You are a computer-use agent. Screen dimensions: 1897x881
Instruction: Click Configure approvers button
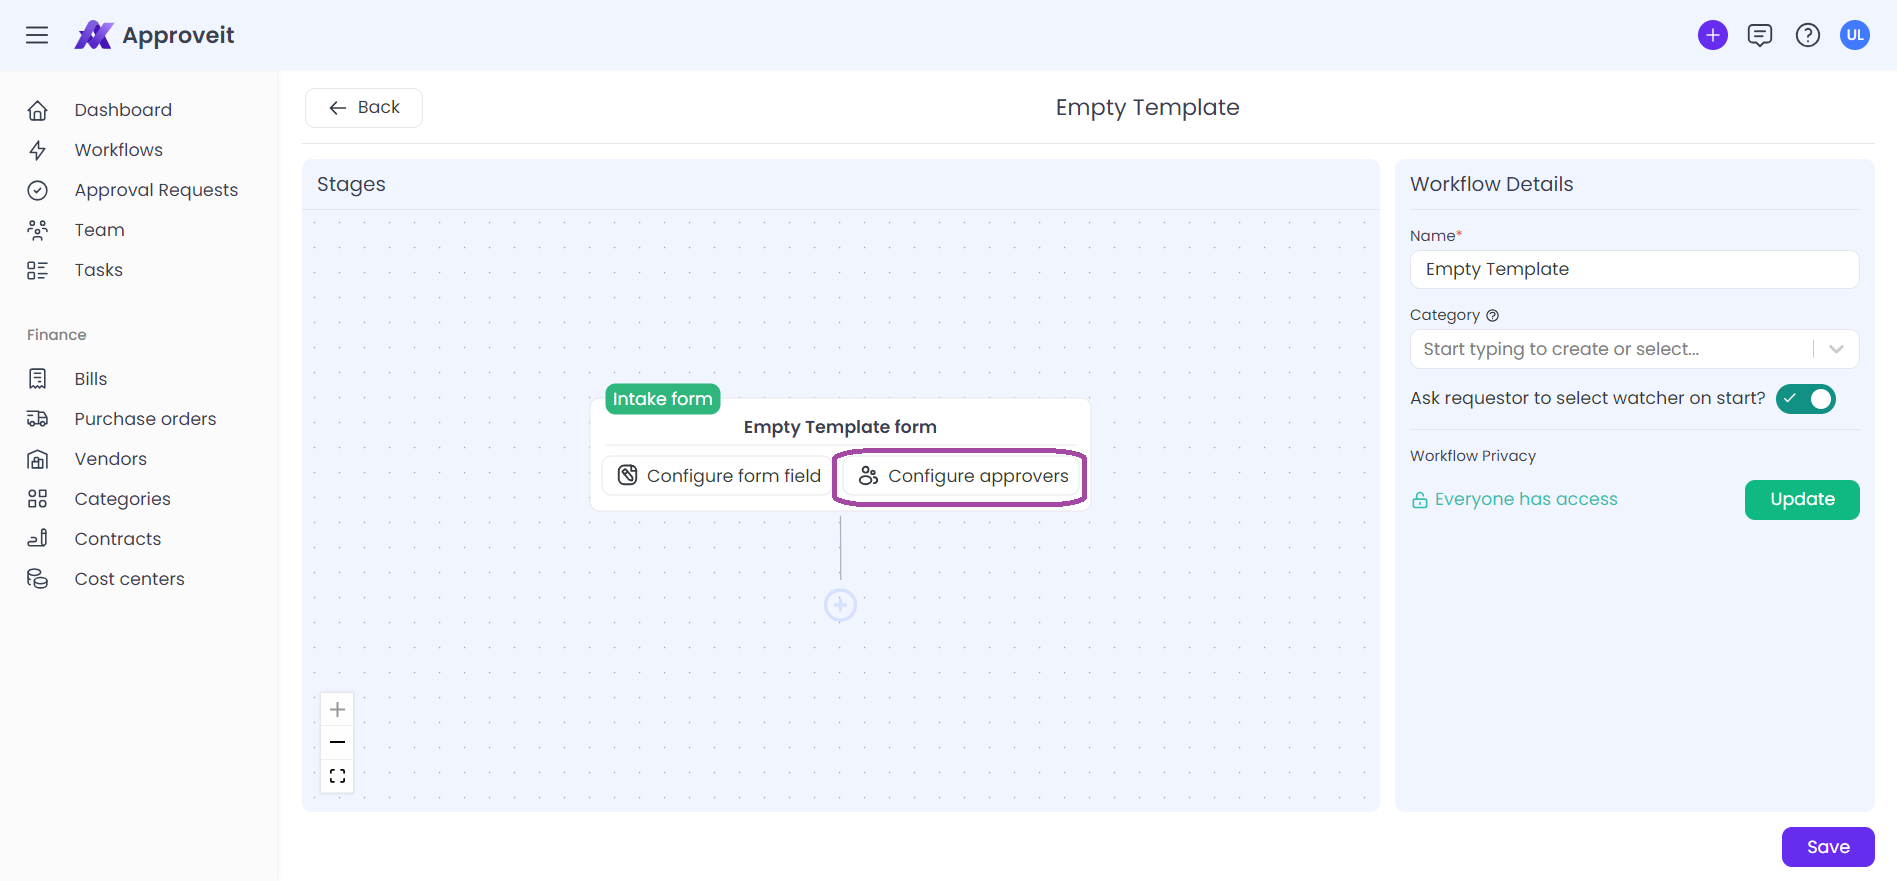coord(963,476)
